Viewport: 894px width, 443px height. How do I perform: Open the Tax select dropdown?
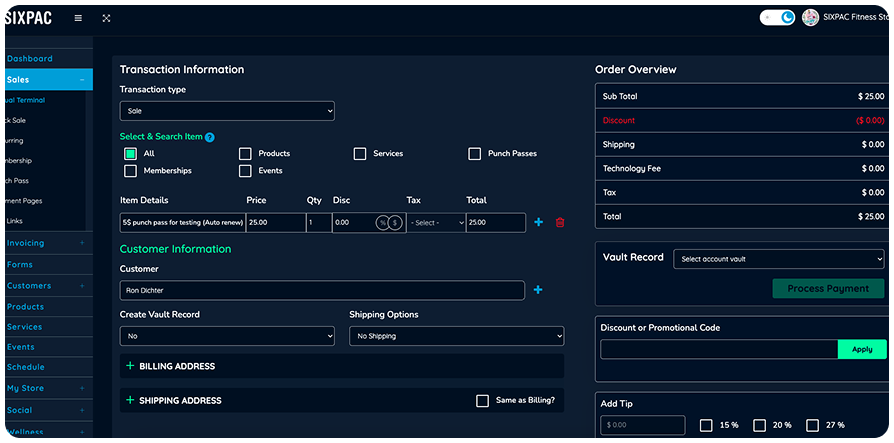coord(436,223)
